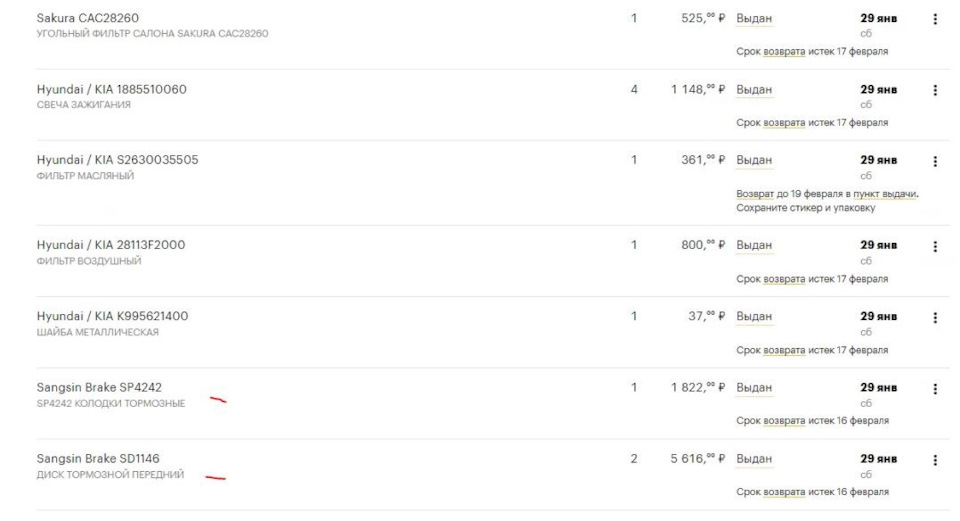Open Hyundai / KIA S2630035505 product title

pos(118,160)
